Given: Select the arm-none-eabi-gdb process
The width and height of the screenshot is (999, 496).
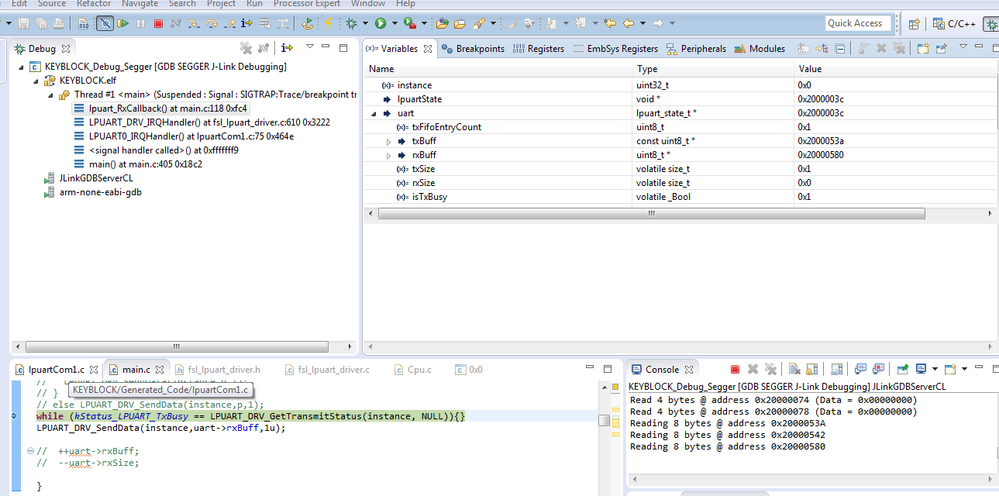Looking at the screenshot, I should coord(92,192).
